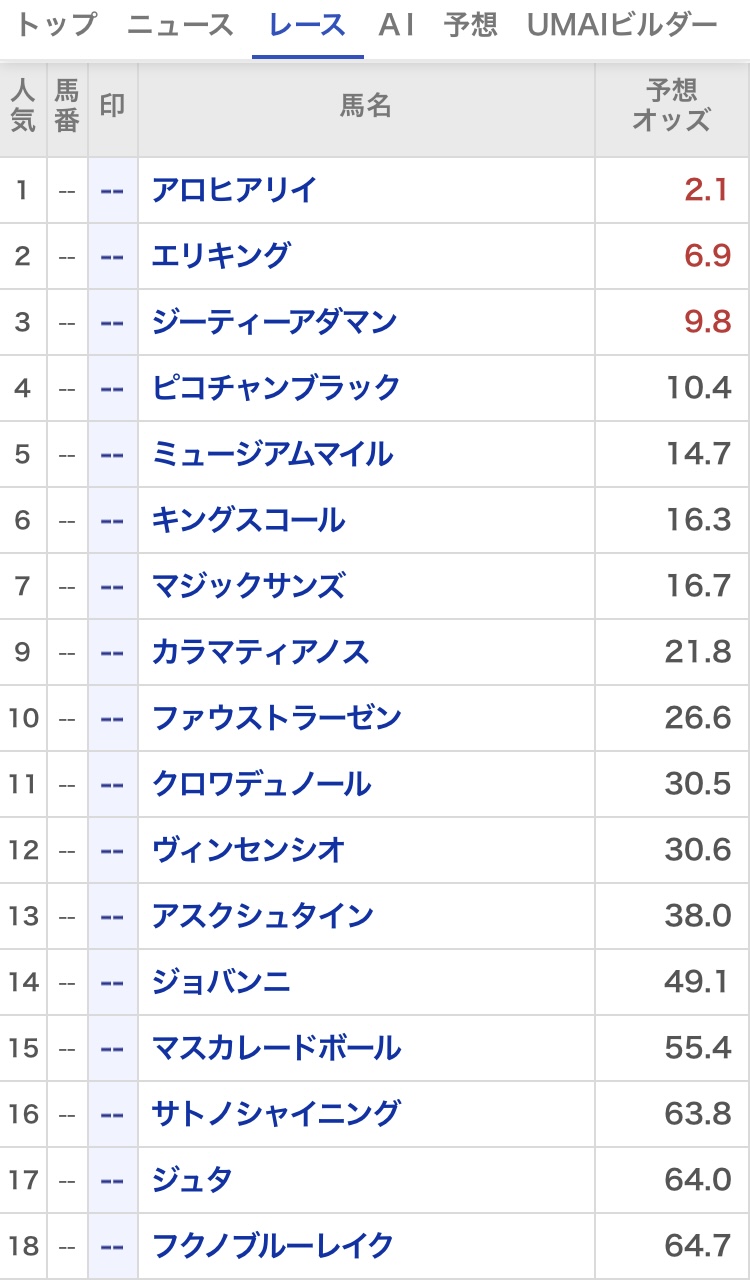Set the mark for アロヒアリイ
Viewport: 750px width, 1283px height.
[x=112, y=189]
